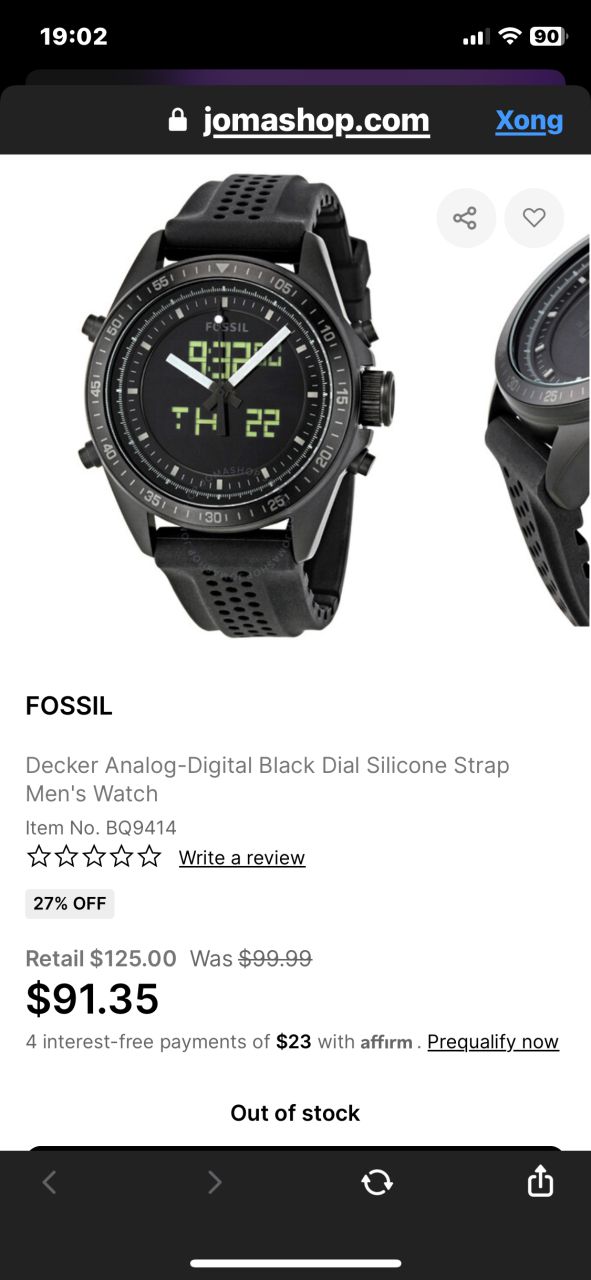Rate the watch with the fifth star
The image size is (591, 1280).
point(149,856)
